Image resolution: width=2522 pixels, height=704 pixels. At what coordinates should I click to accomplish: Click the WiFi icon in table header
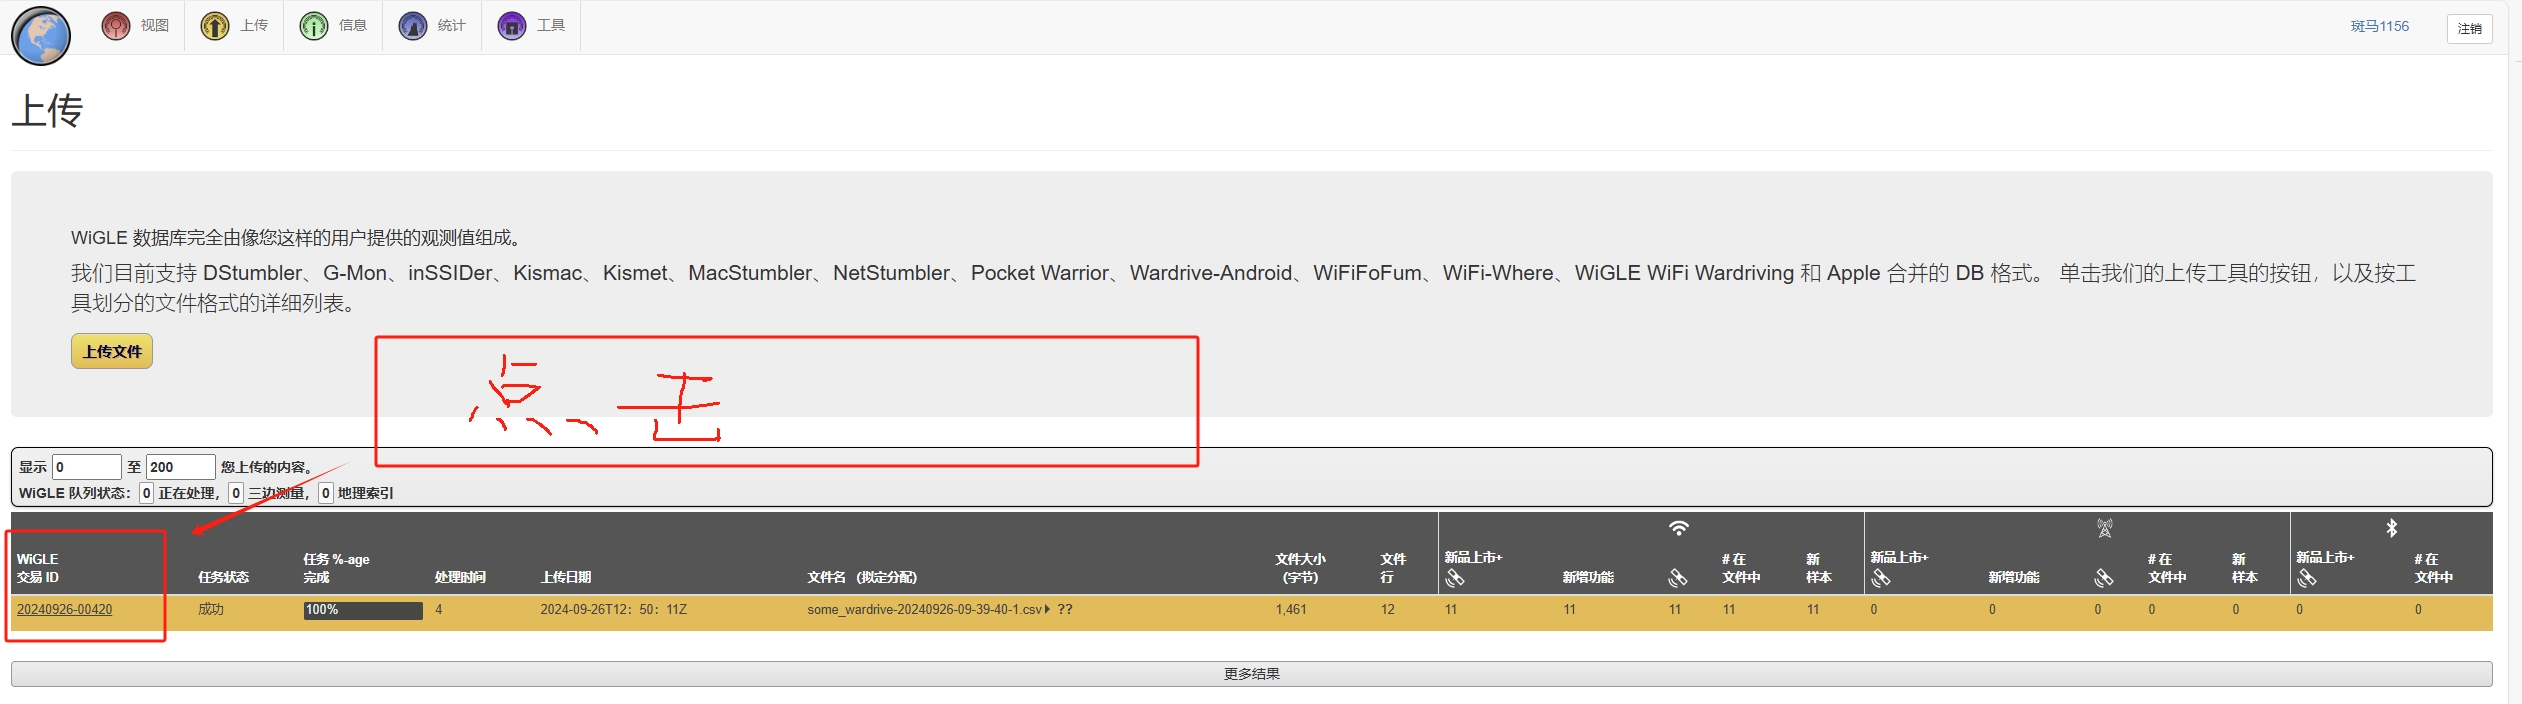point(1679,528)
